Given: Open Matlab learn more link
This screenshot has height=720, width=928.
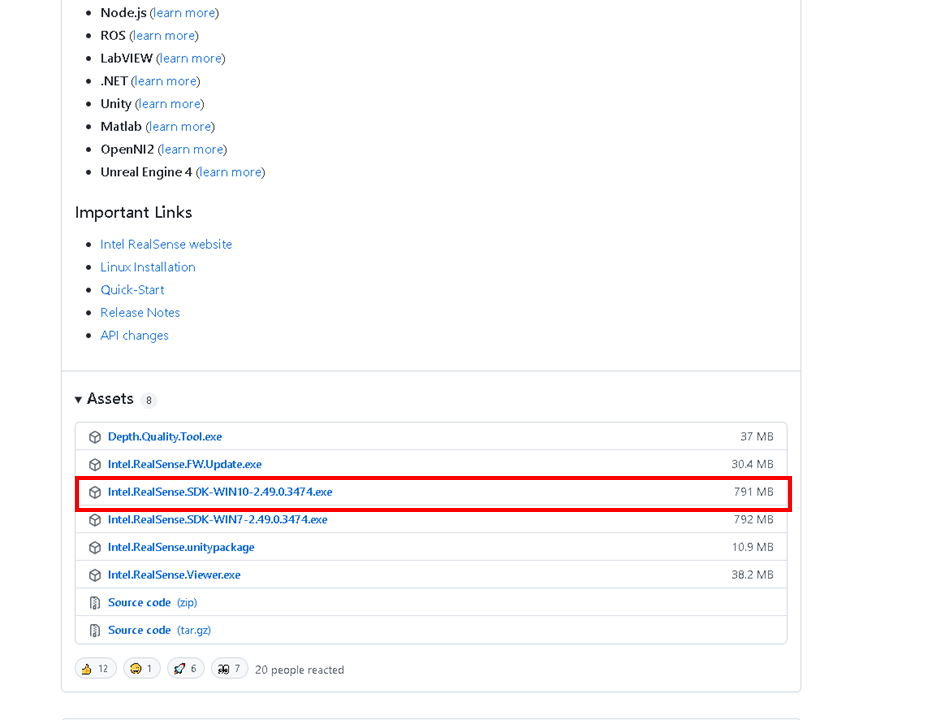Looking at the screenshot, I should [x=180, y=127].
